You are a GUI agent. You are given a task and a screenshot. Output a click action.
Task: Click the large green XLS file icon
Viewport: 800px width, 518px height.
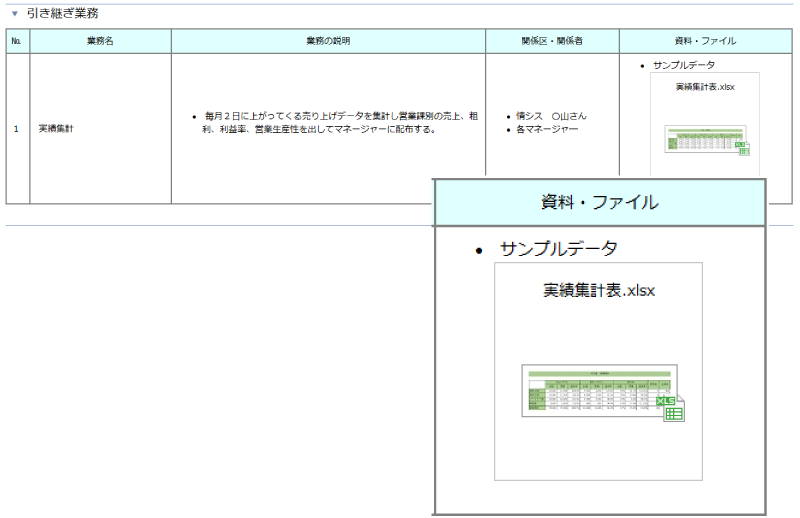[x=670, y=409]
